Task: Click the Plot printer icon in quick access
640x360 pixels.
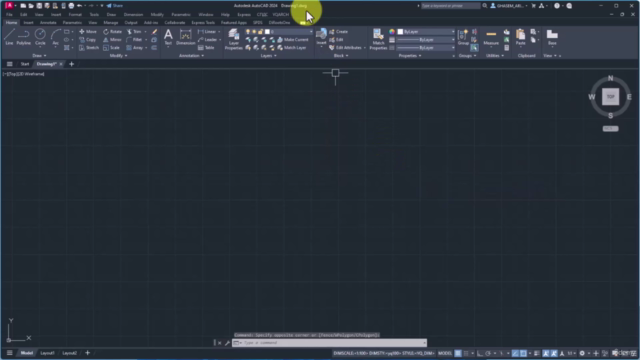Action: click(71, 6)
